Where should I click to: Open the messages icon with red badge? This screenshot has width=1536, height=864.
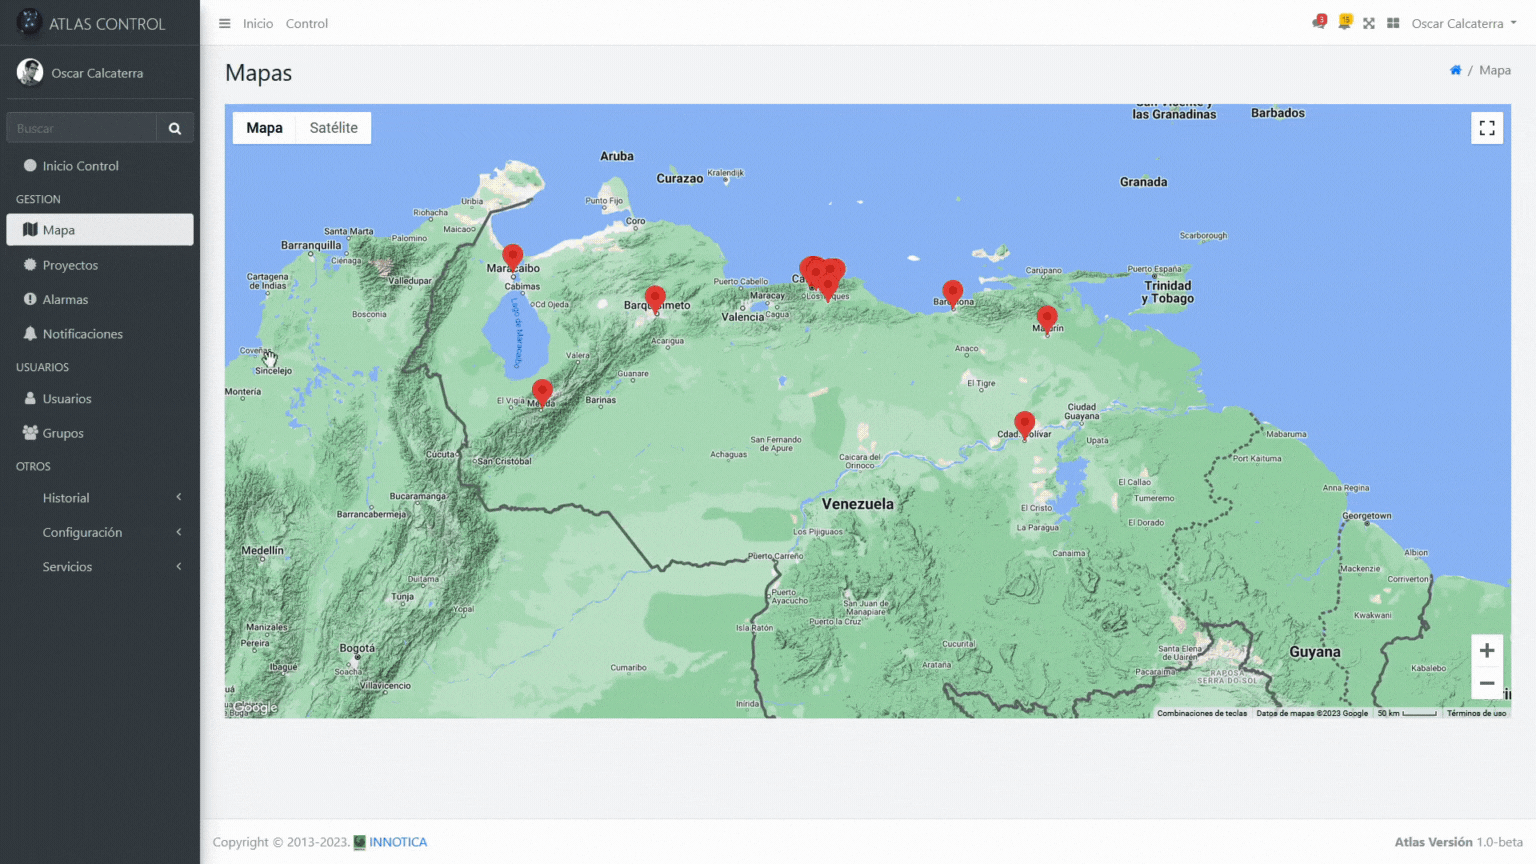pos(1319,23)
